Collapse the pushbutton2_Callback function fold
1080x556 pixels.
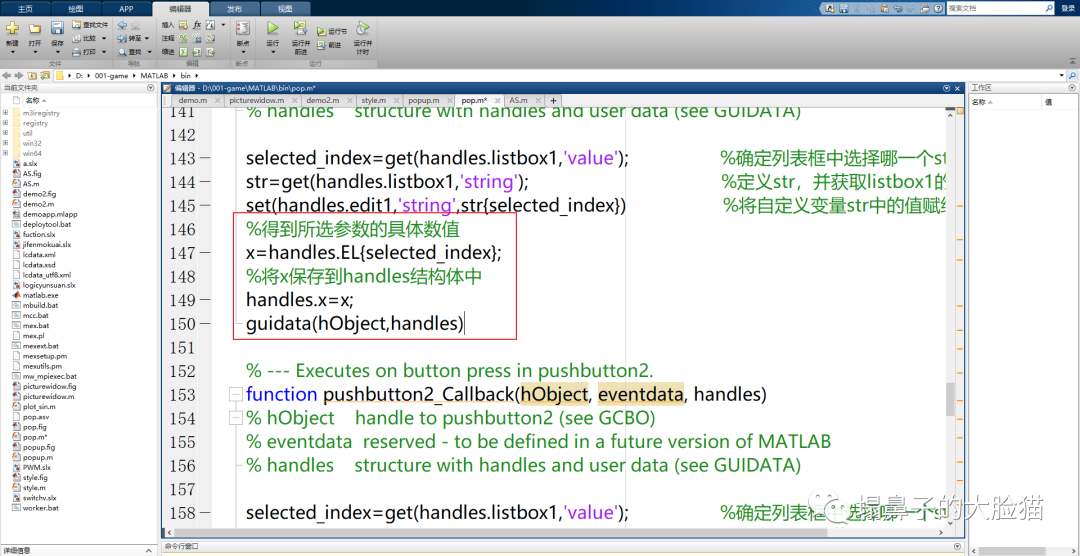236,394
